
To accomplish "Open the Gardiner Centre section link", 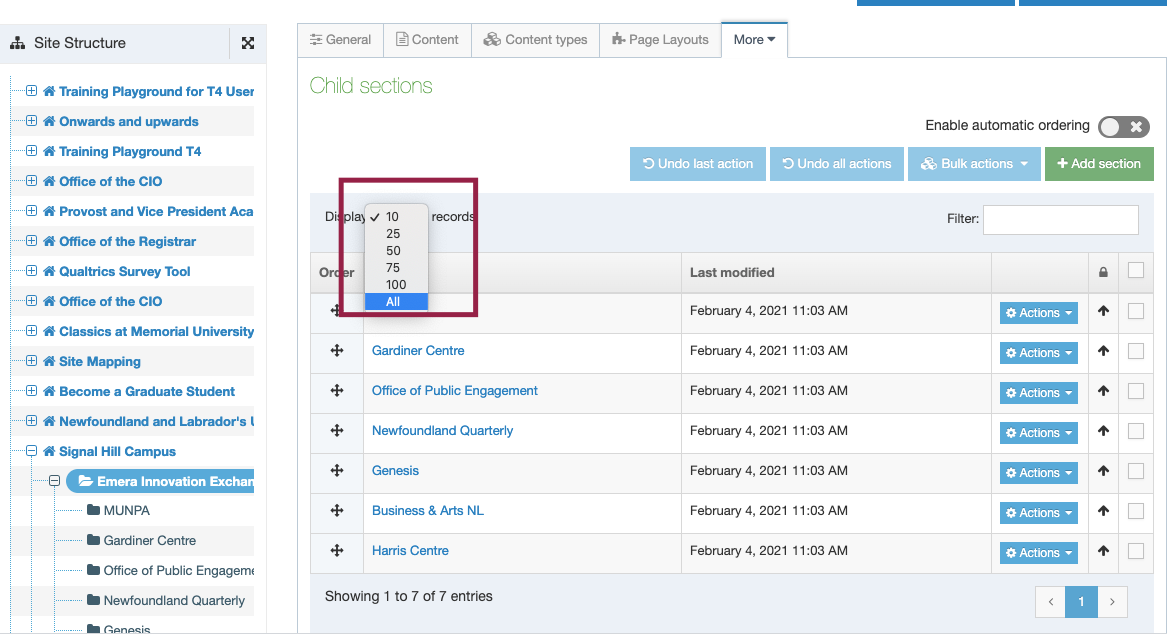I will [x=418, y=351].
